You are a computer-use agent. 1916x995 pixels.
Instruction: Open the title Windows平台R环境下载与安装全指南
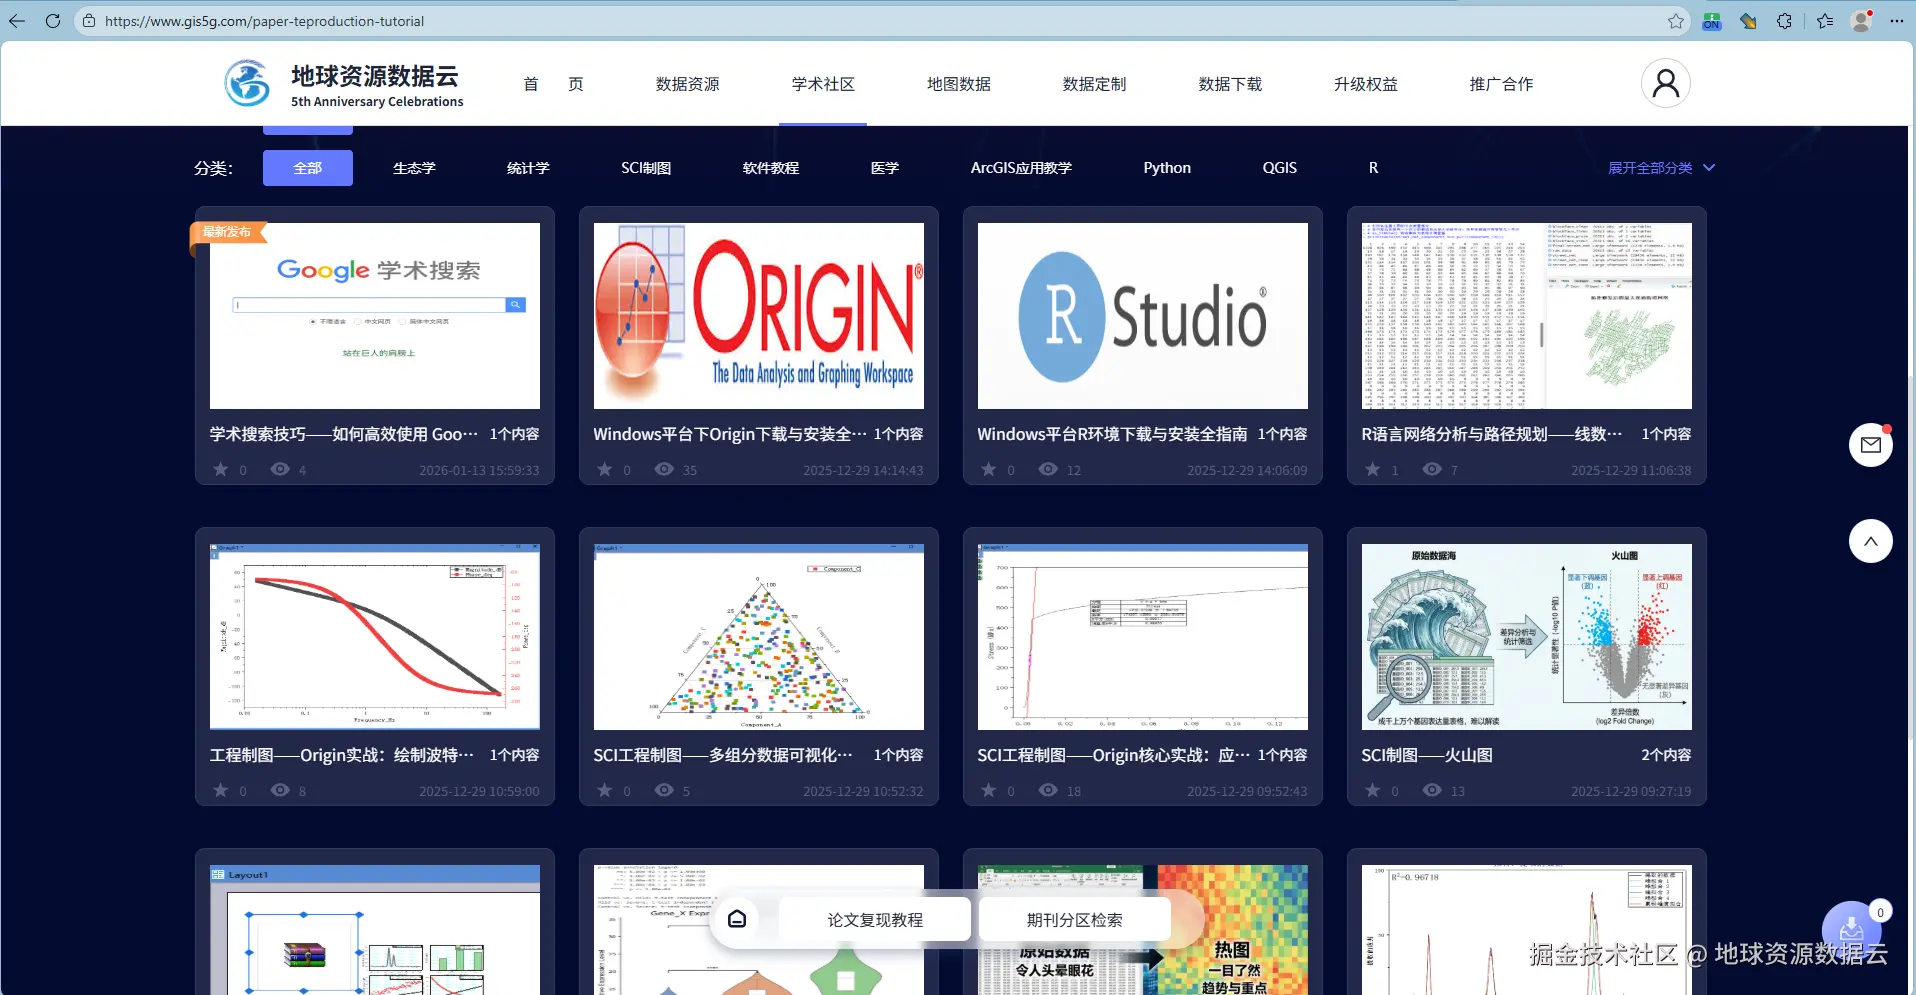tap(1113, 434)
